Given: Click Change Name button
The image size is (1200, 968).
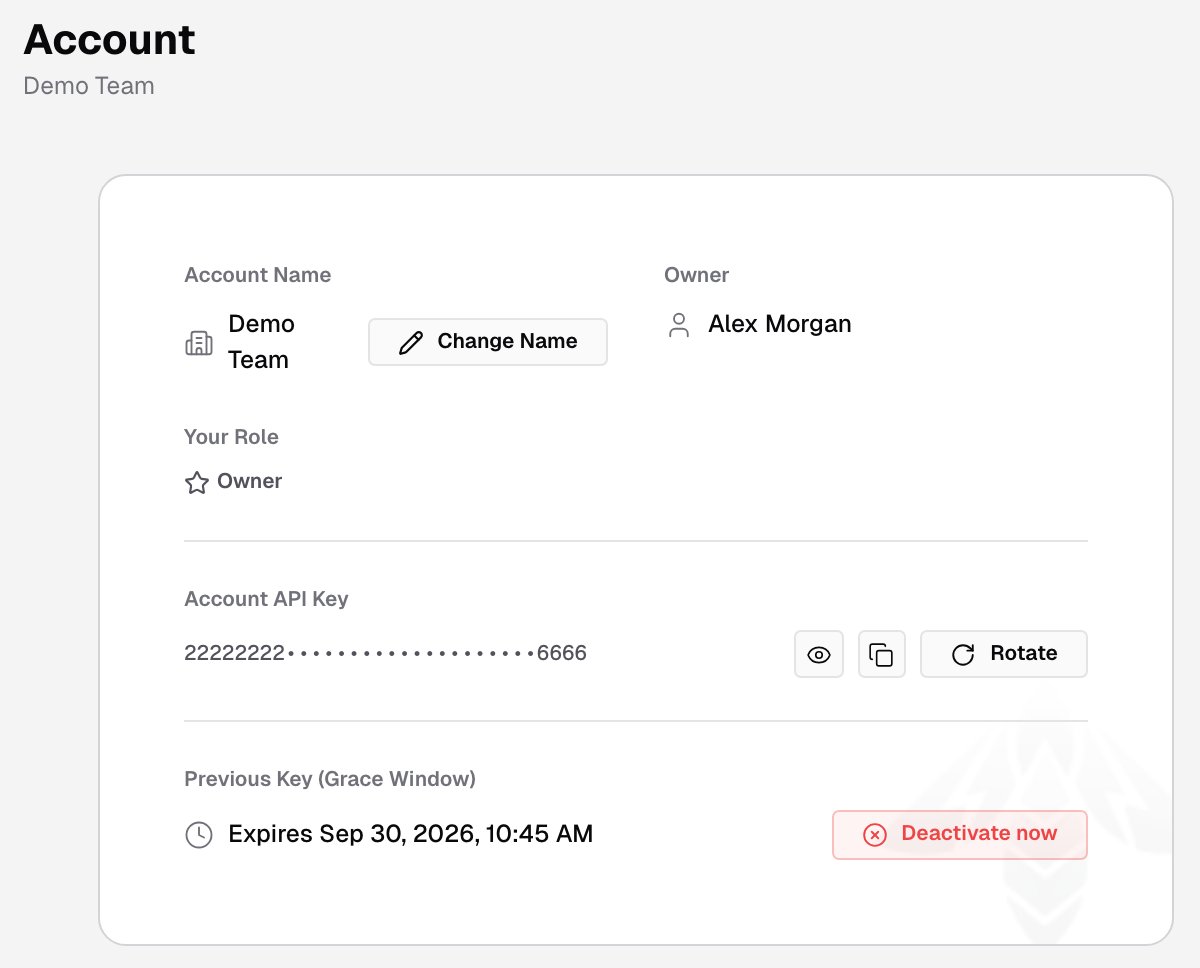Looking at the screenshot, I should click(x=488, y=342).
